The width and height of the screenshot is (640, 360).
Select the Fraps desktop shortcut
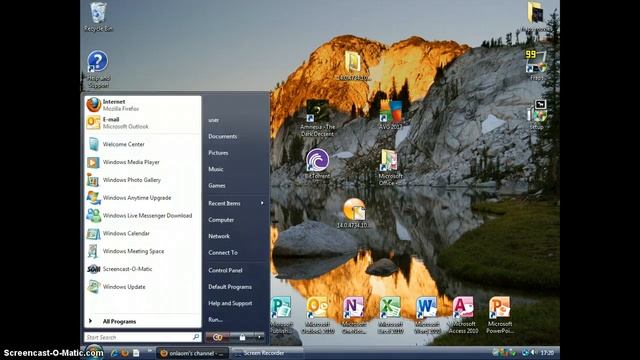[536, 65]
